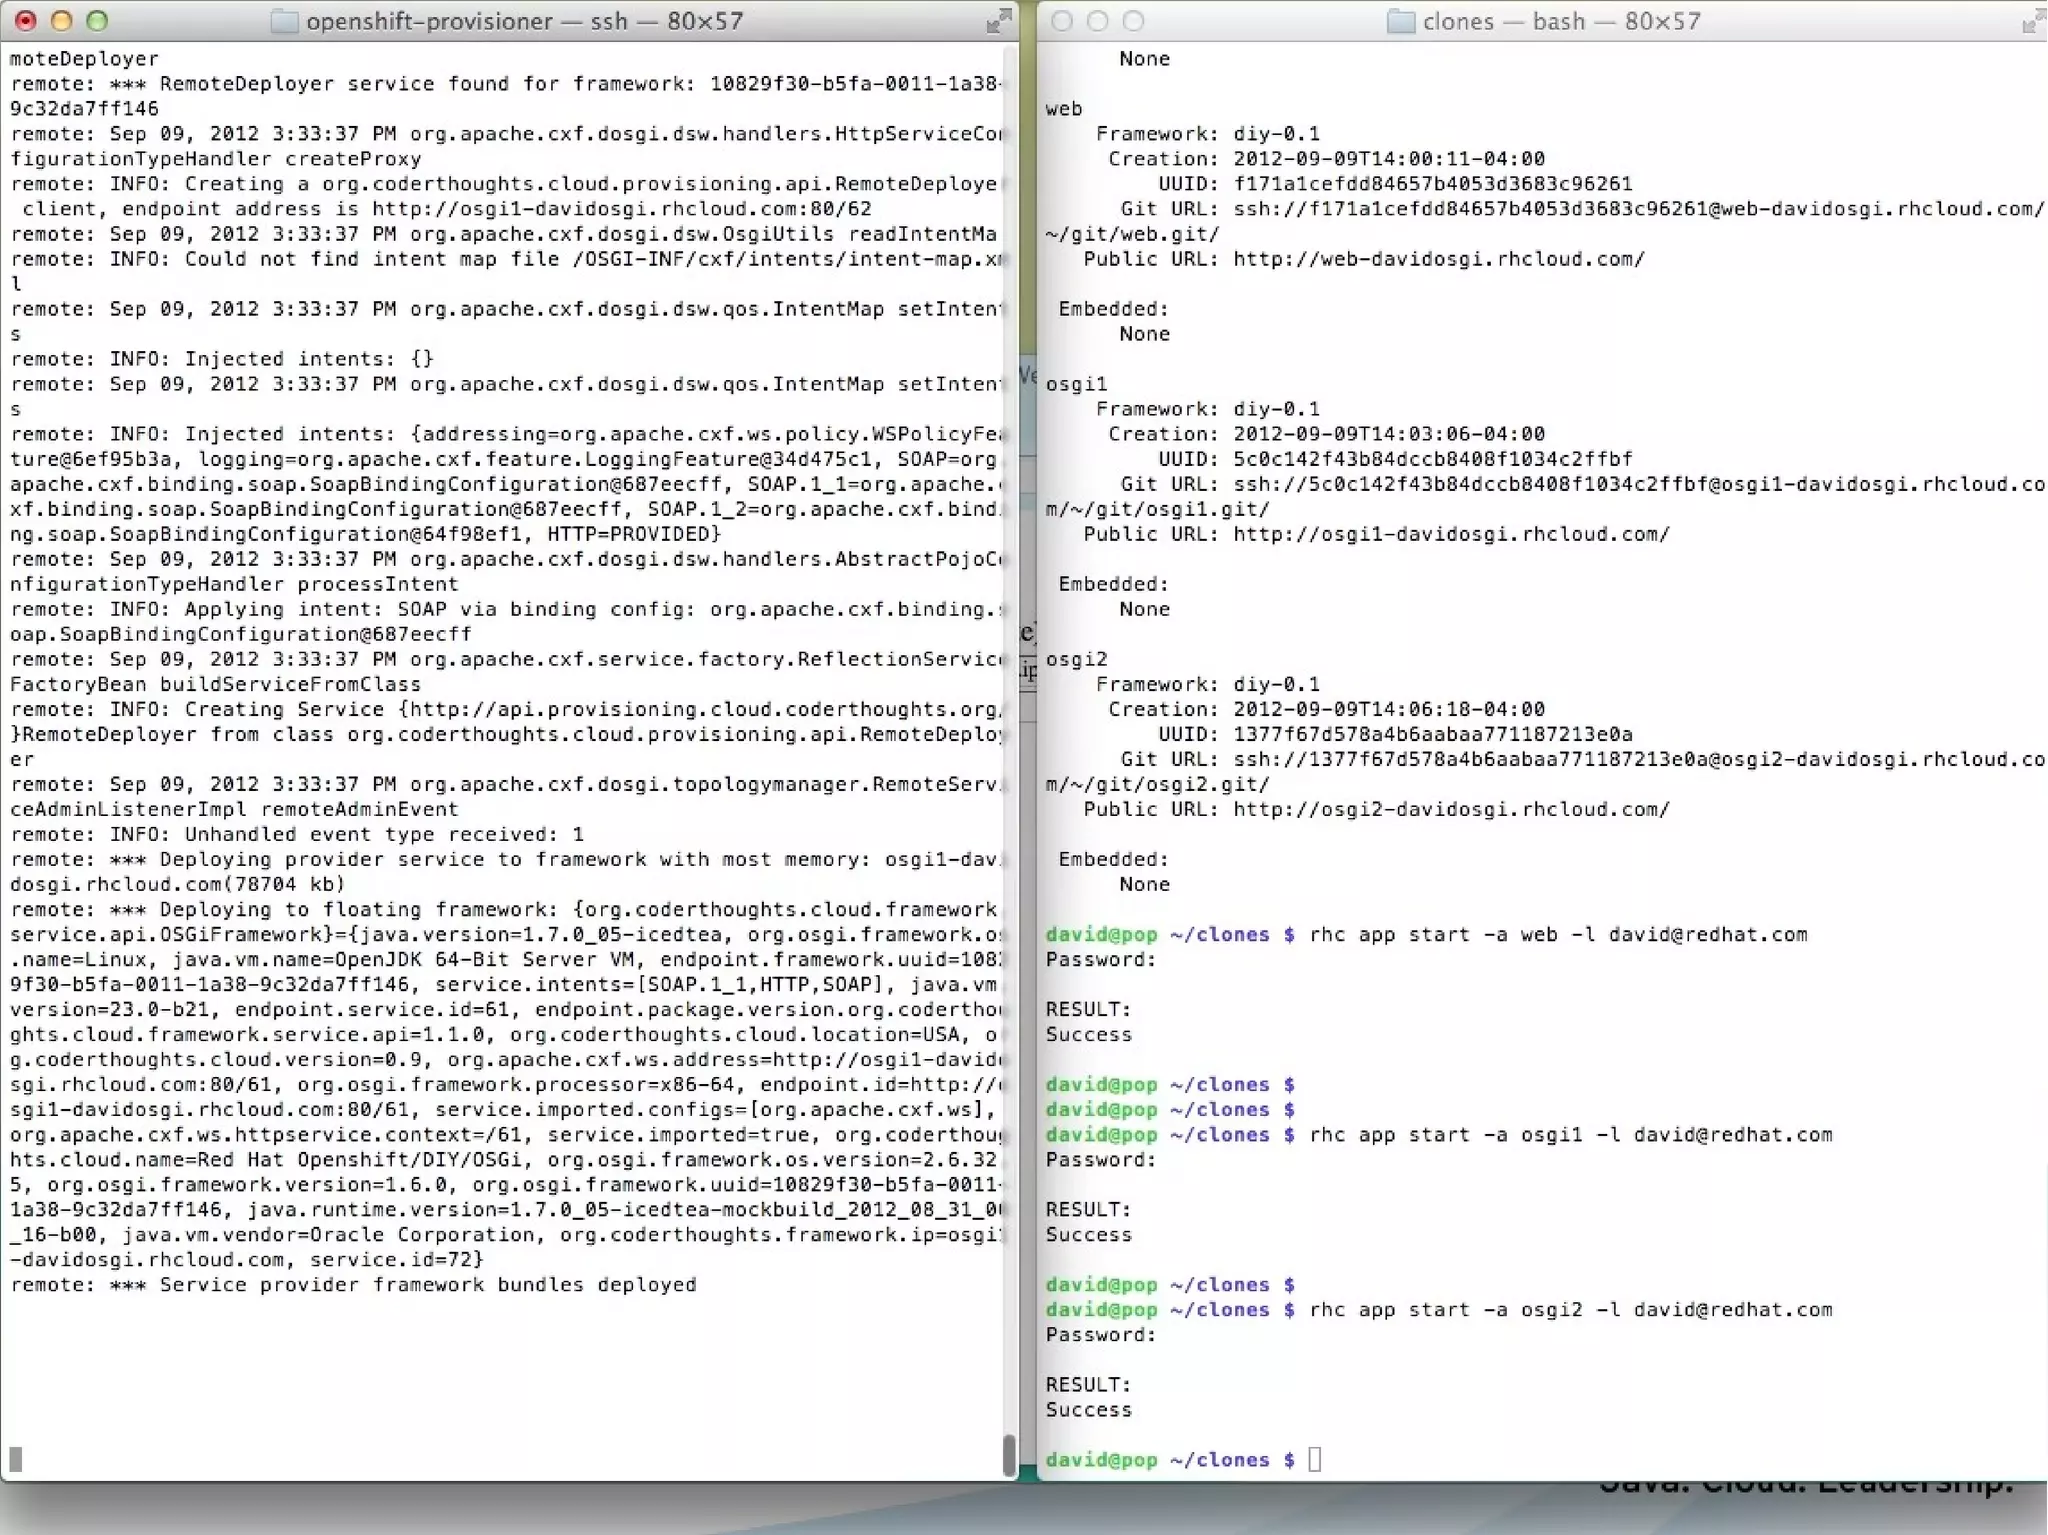
Task: Close the inactive clones bash window
Action: point(1062,21)
